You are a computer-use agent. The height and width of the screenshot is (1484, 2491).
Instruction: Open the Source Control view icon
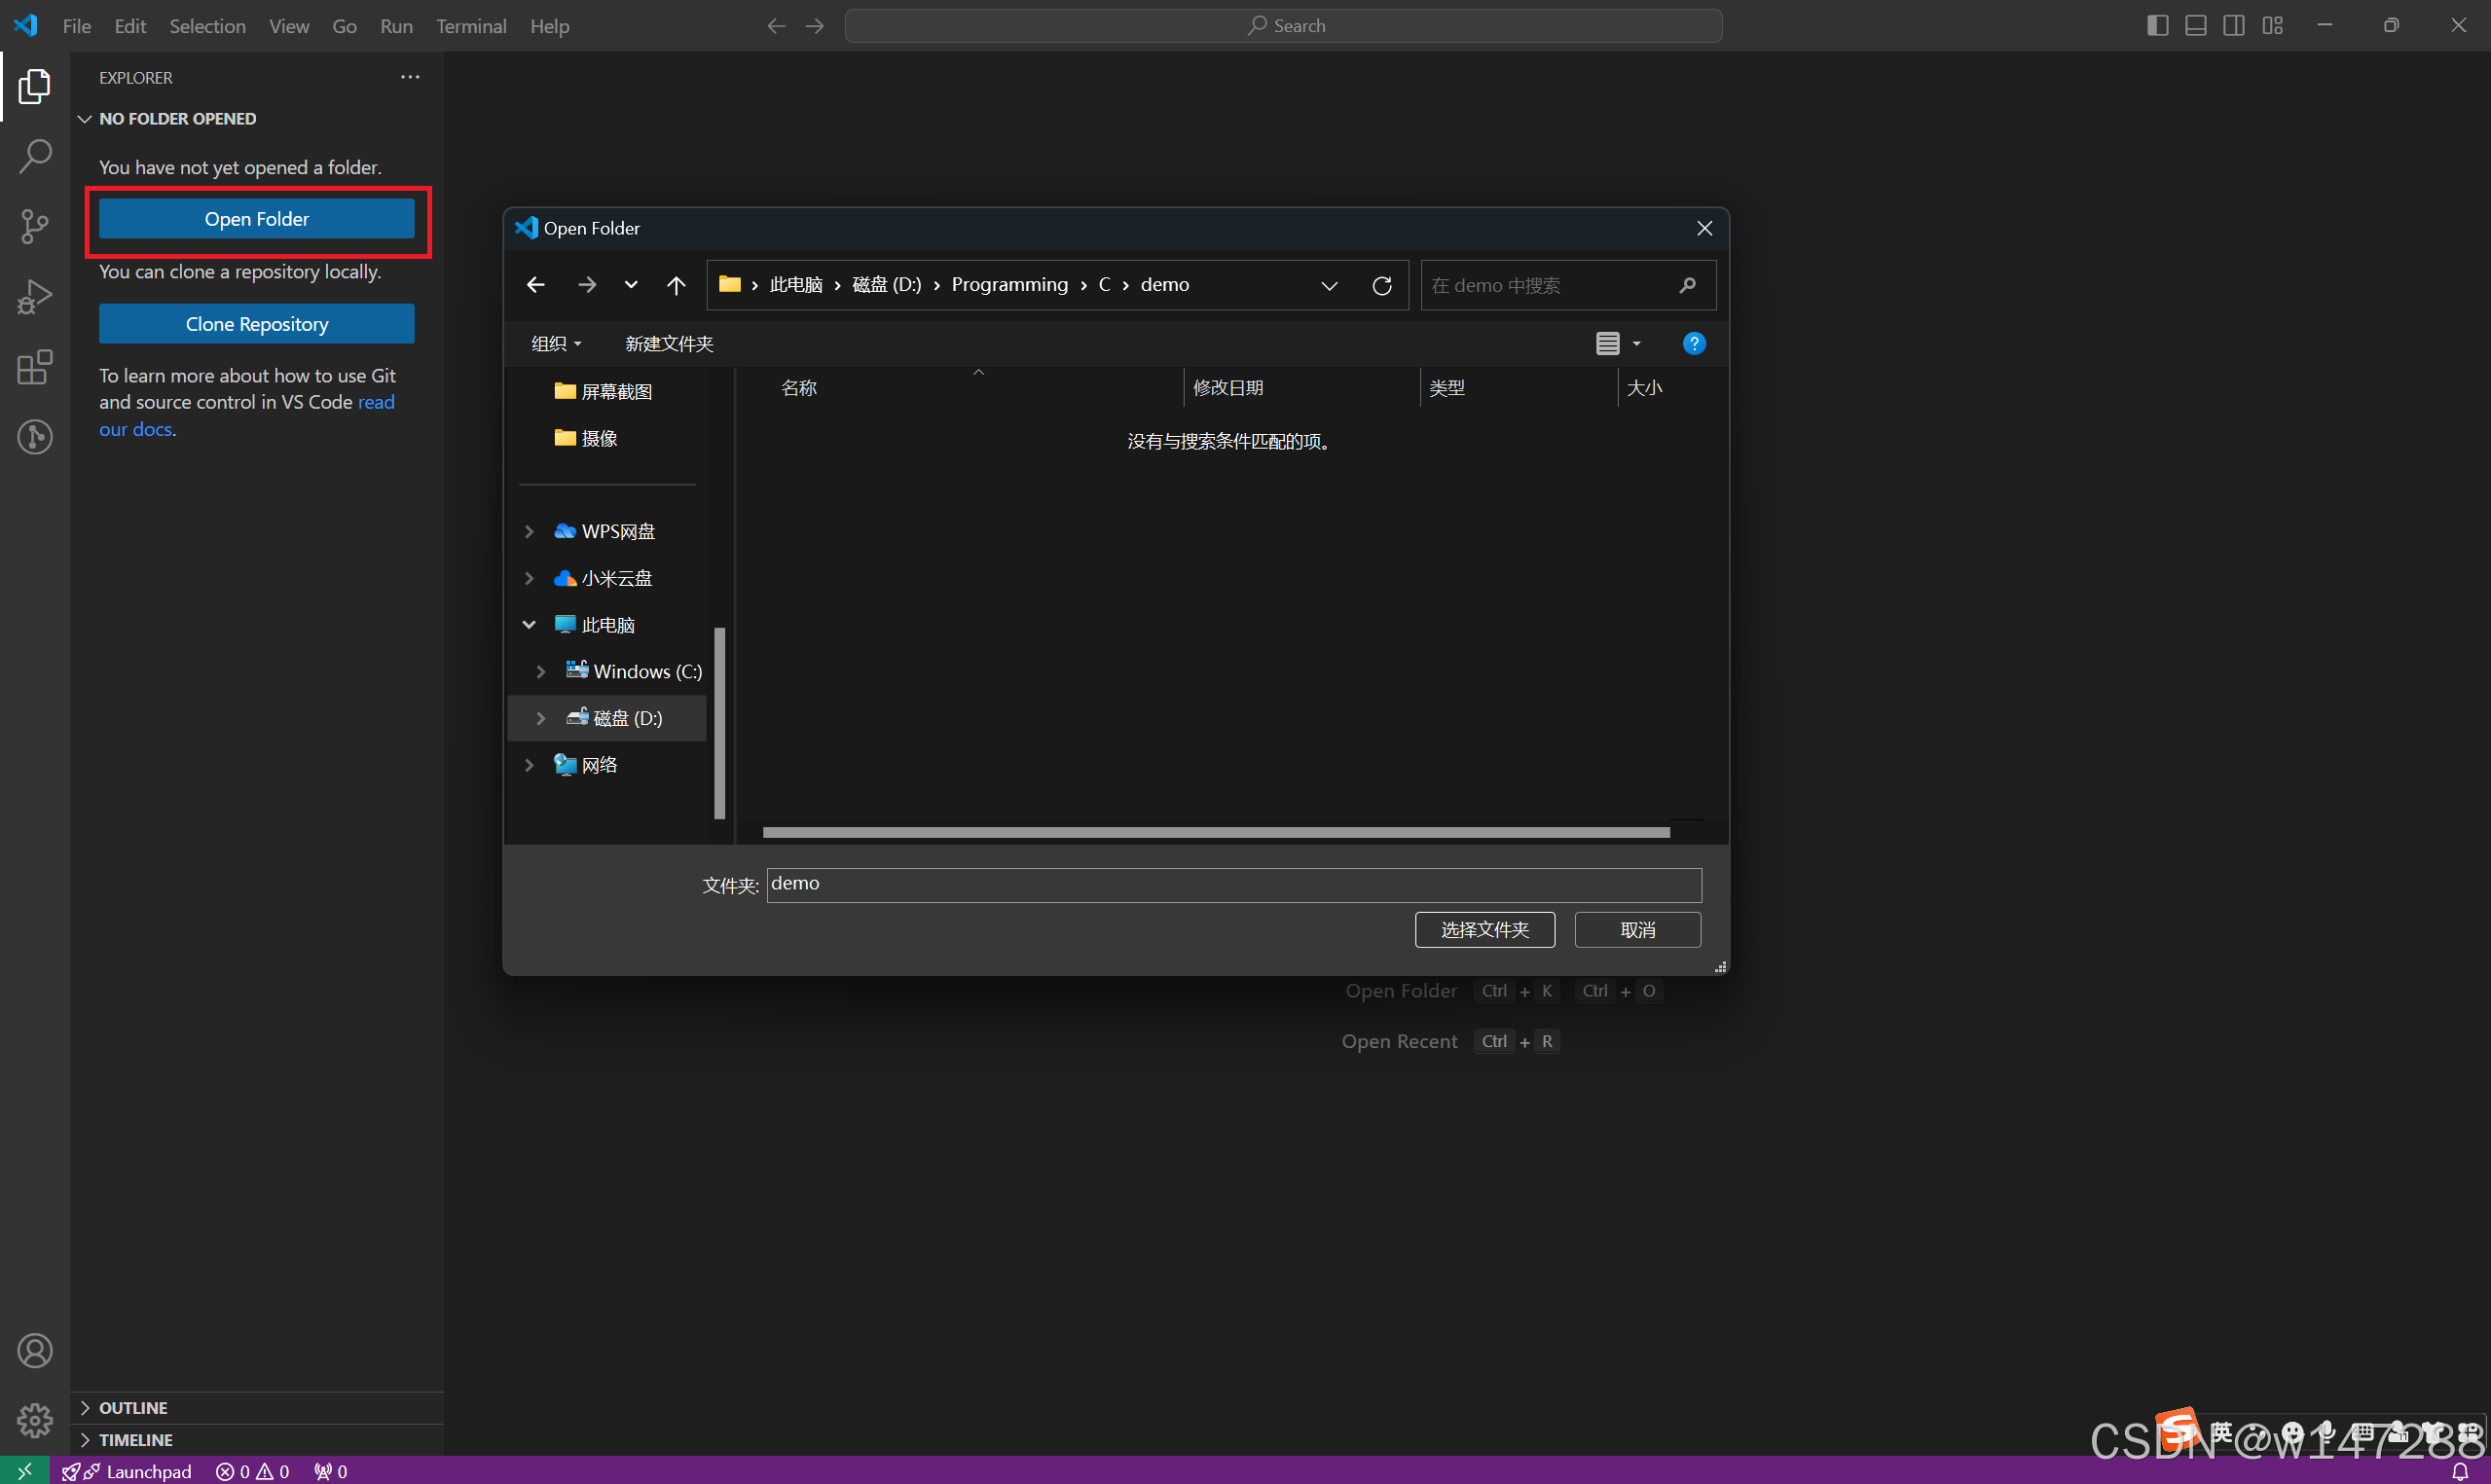(x=35, y=227)
